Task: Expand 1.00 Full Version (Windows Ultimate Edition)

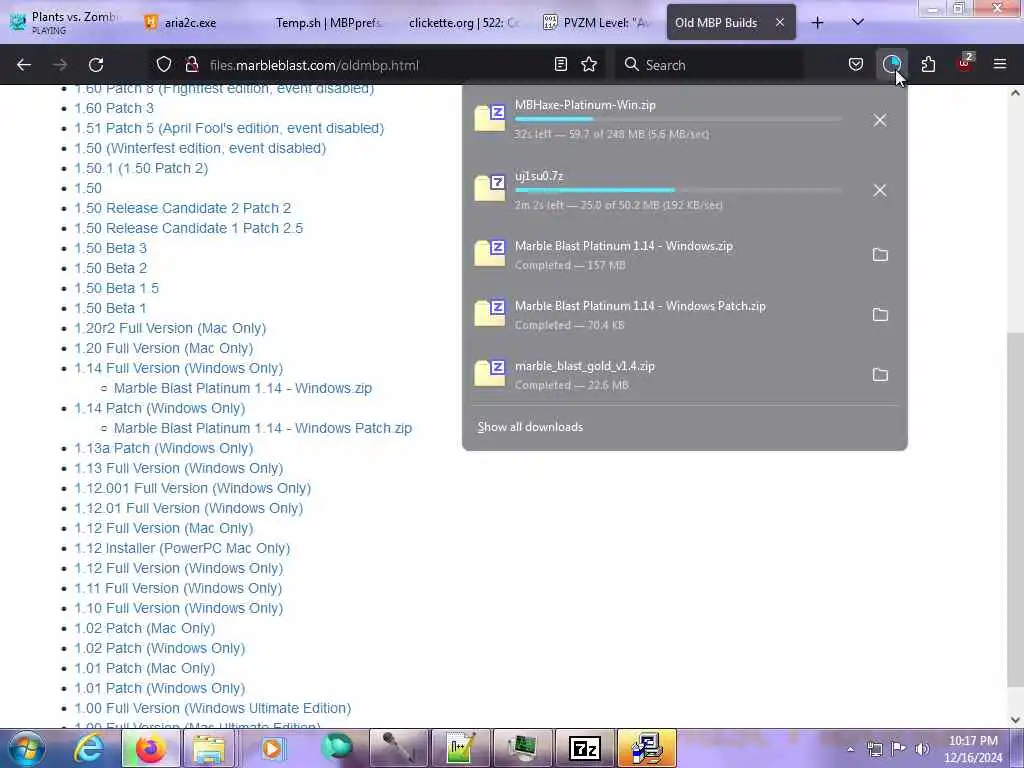Action: (x=212, y=708)
